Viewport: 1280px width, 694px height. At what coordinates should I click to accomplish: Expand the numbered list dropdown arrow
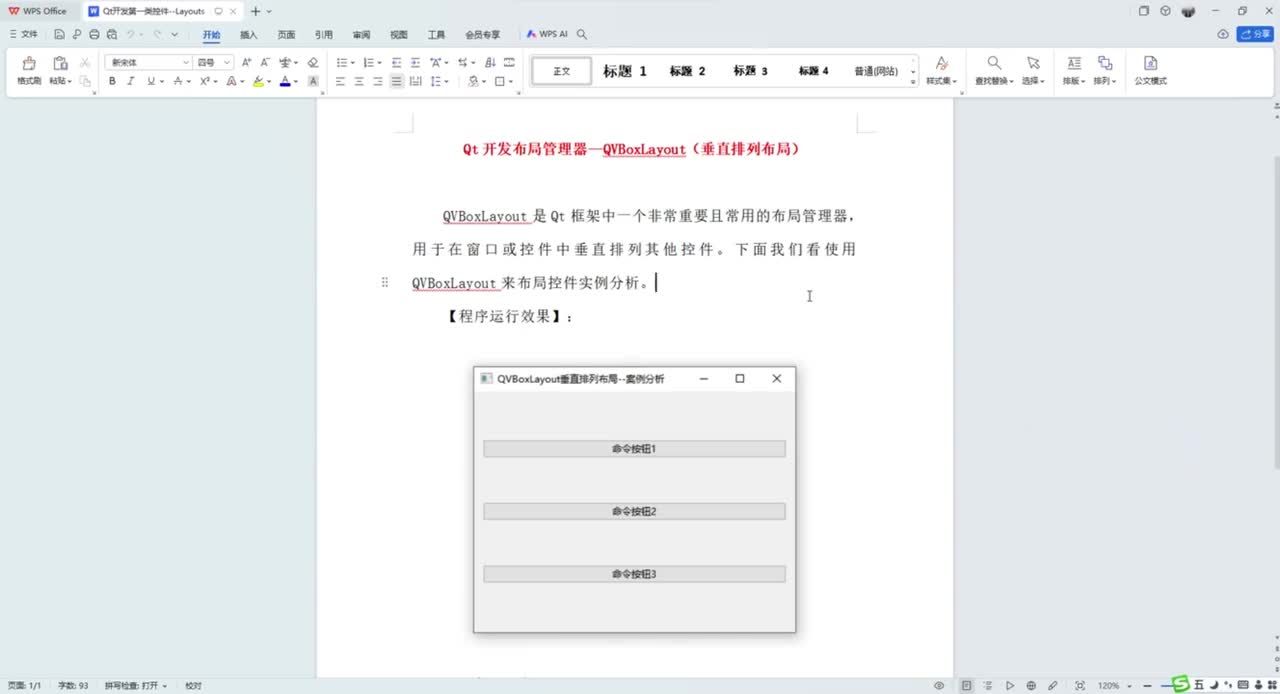tap(379, 63)
